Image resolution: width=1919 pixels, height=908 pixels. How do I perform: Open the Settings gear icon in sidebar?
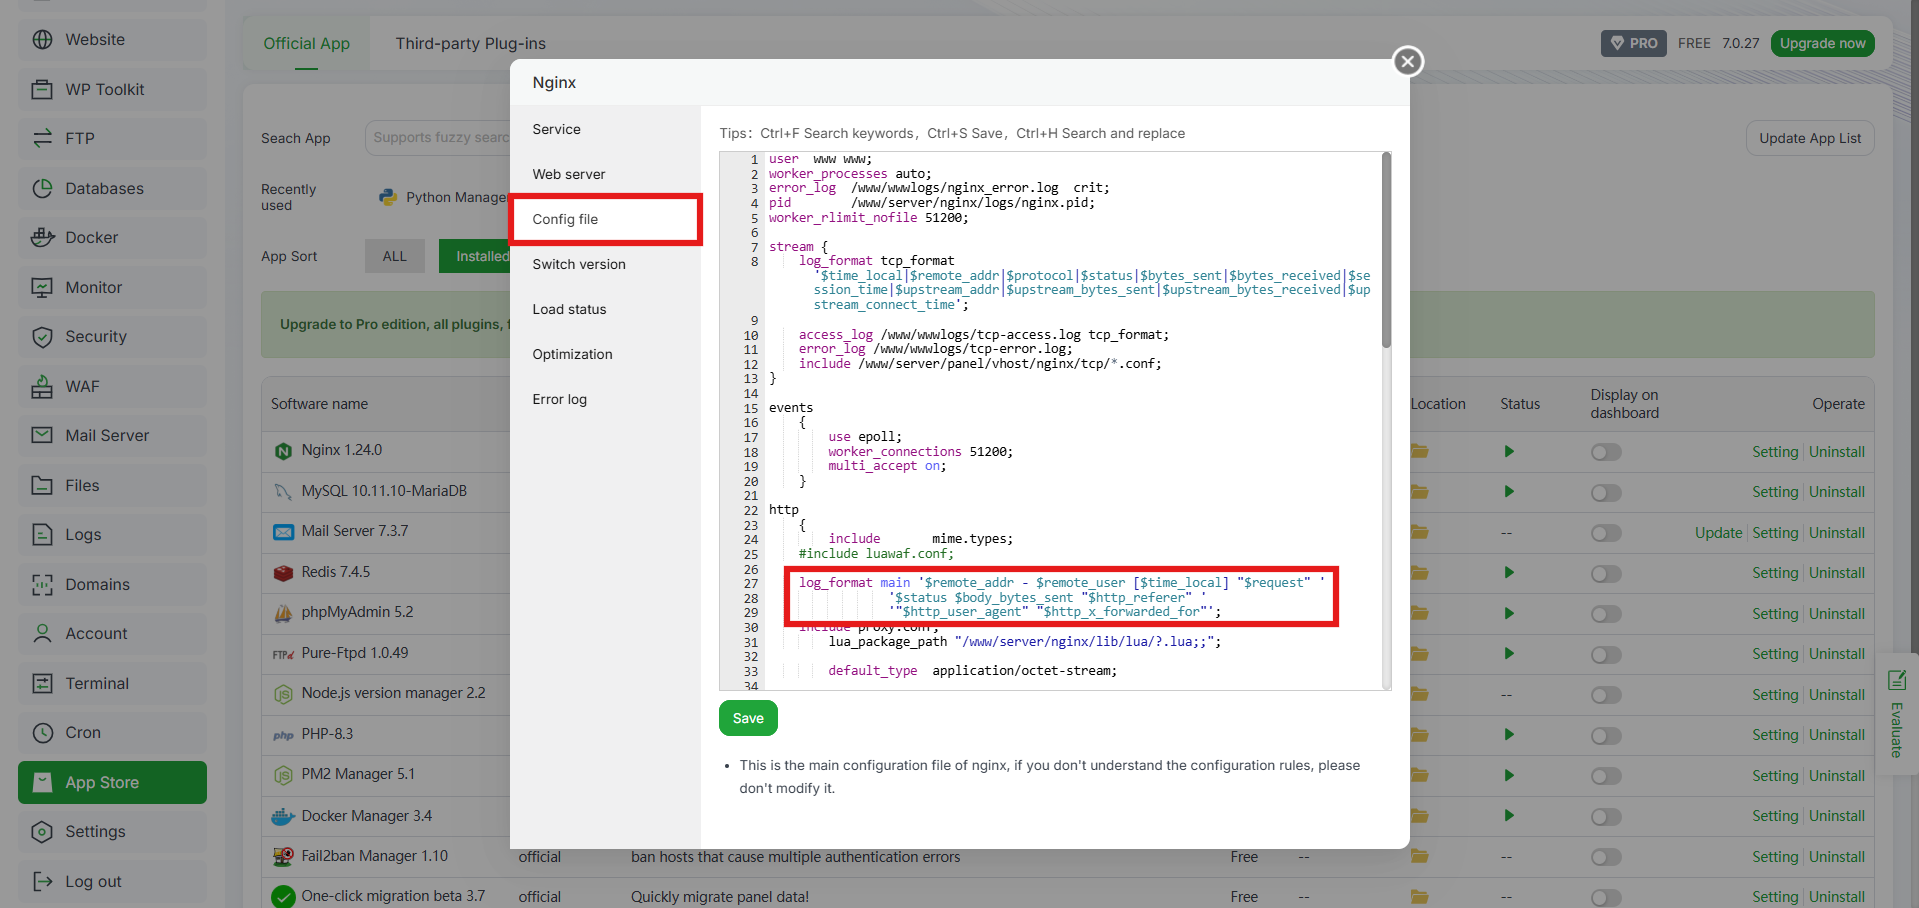[x=42, y=832]
